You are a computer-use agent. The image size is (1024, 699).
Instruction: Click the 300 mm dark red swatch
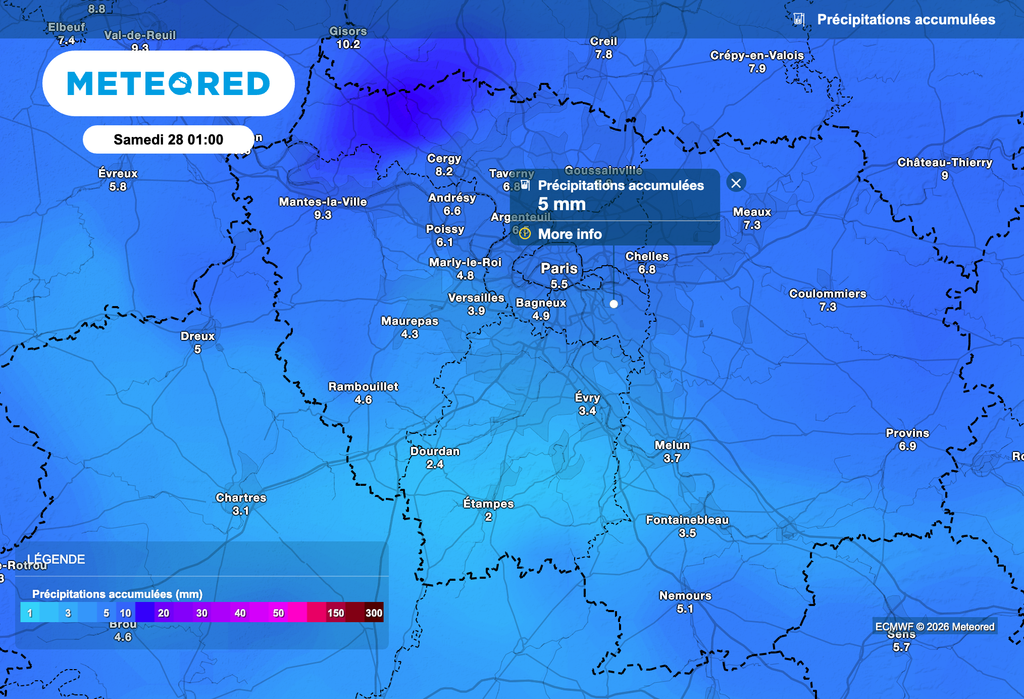374,613
